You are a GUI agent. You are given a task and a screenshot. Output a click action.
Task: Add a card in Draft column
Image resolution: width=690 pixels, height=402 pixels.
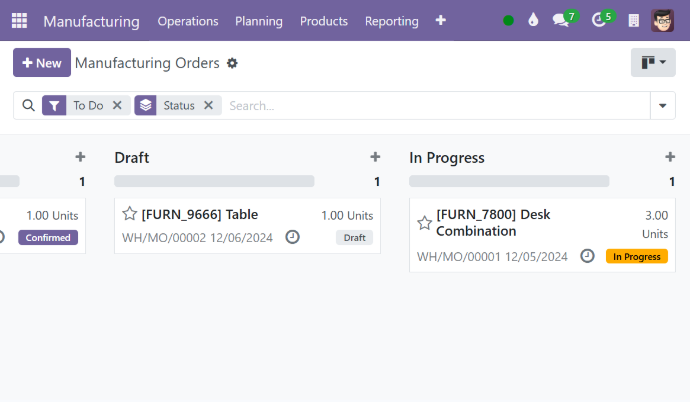pos(375,157)
